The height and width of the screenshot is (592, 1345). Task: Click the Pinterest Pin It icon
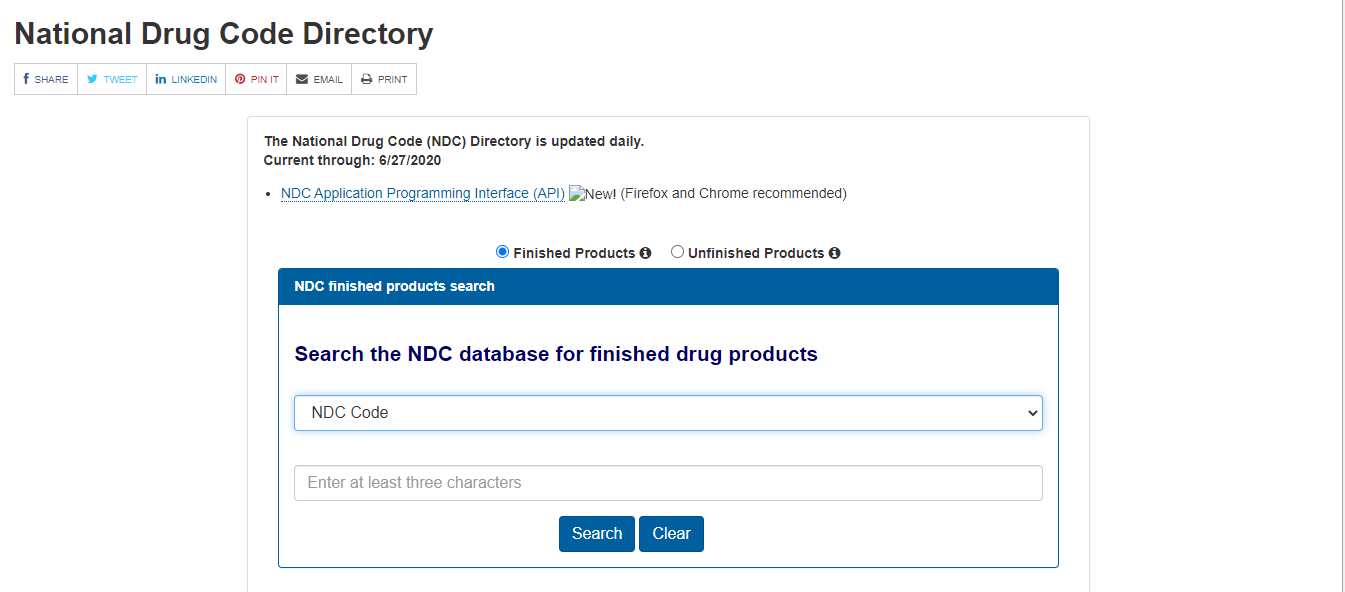point(240,79)
